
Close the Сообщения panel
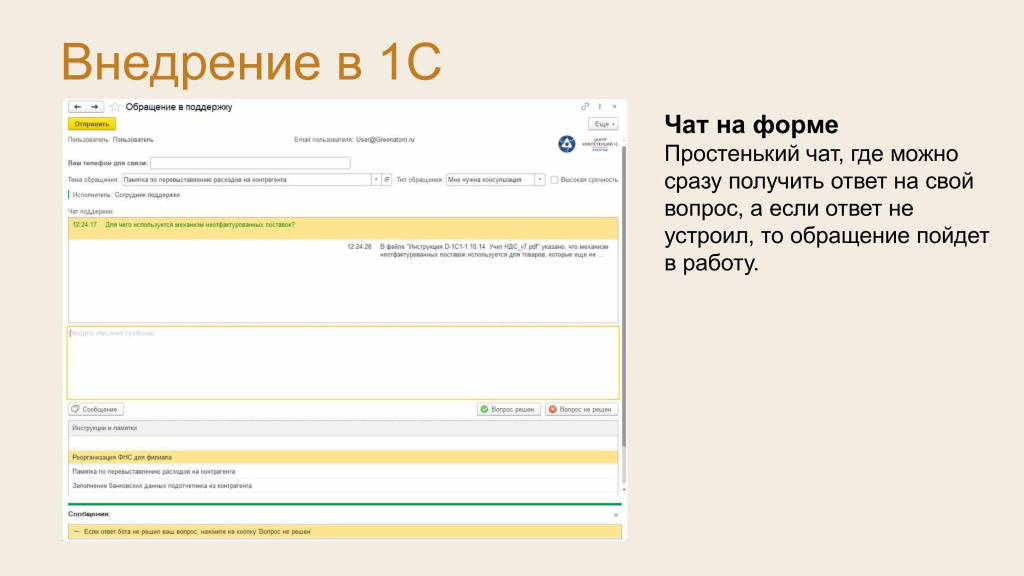tap(616, 515)
